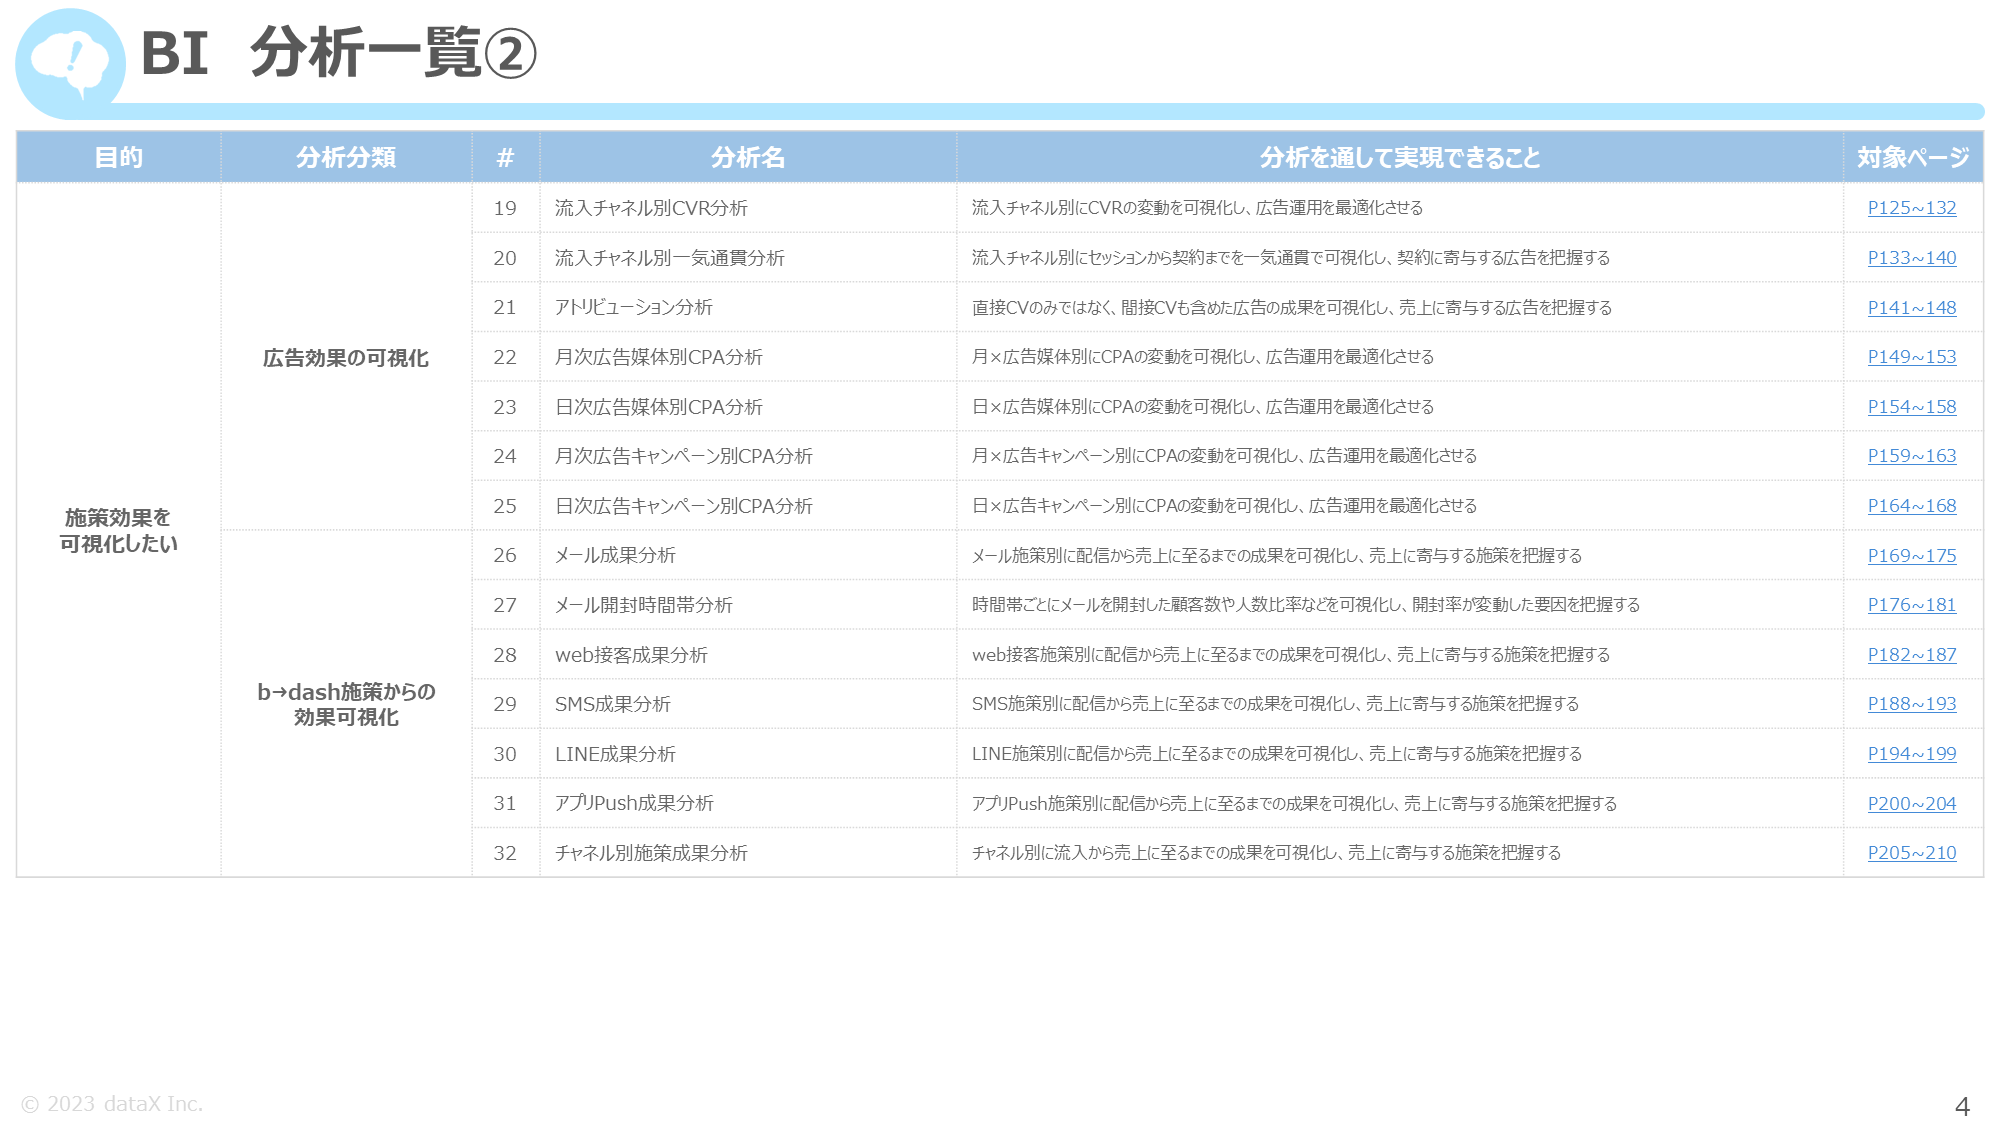The height and width of the screenshot is (1125, 2000).
Task: Open page link P159~163
Action: coord(1911,456)
